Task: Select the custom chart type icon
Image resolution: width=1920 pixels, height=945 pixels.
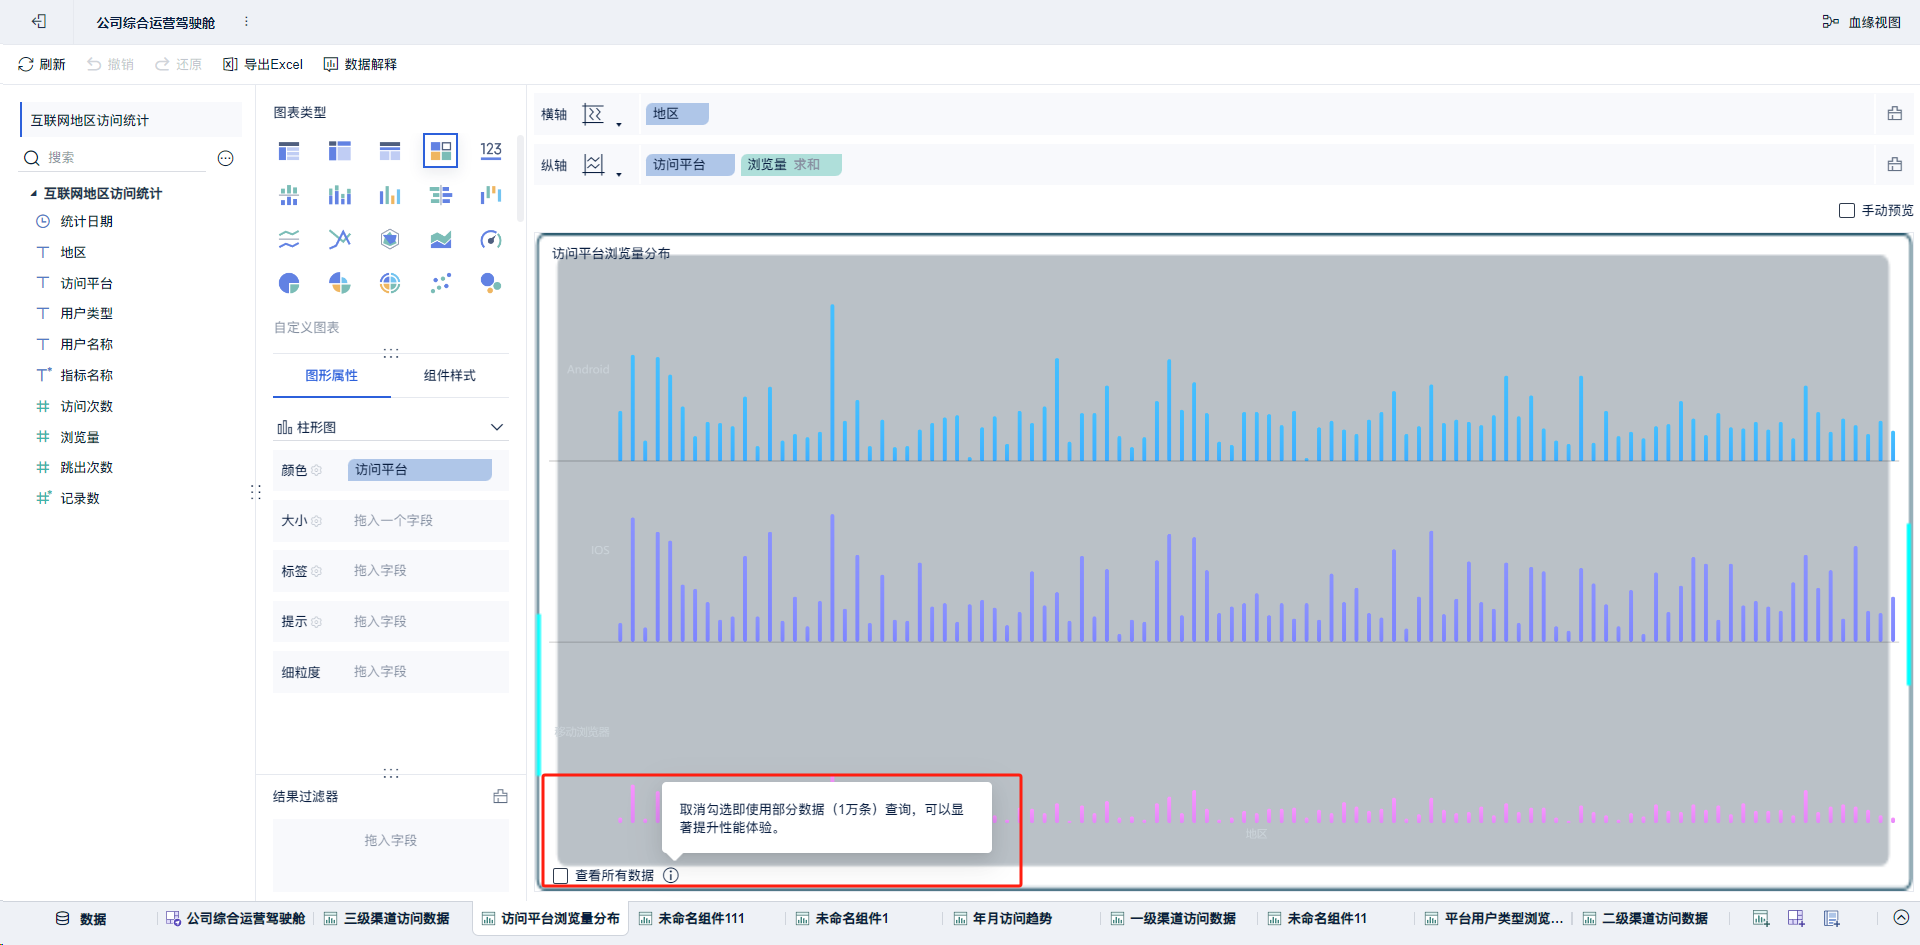Action: (440, 151)
